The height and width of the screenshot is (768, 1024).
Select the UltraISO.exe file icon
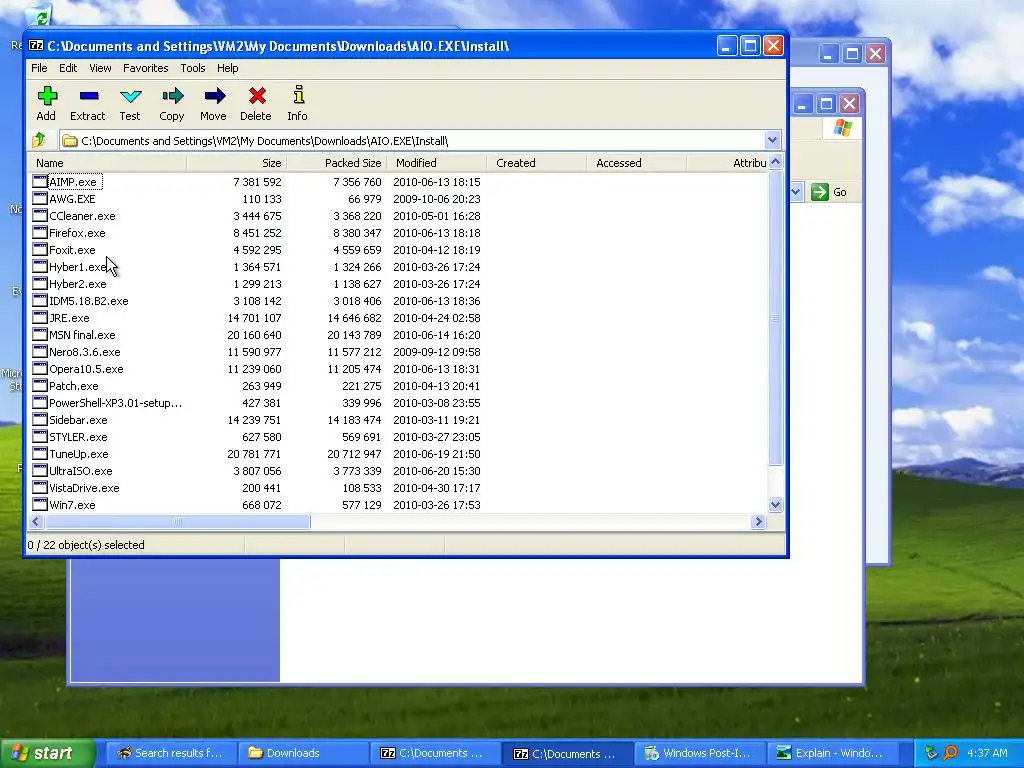point(40,470)
